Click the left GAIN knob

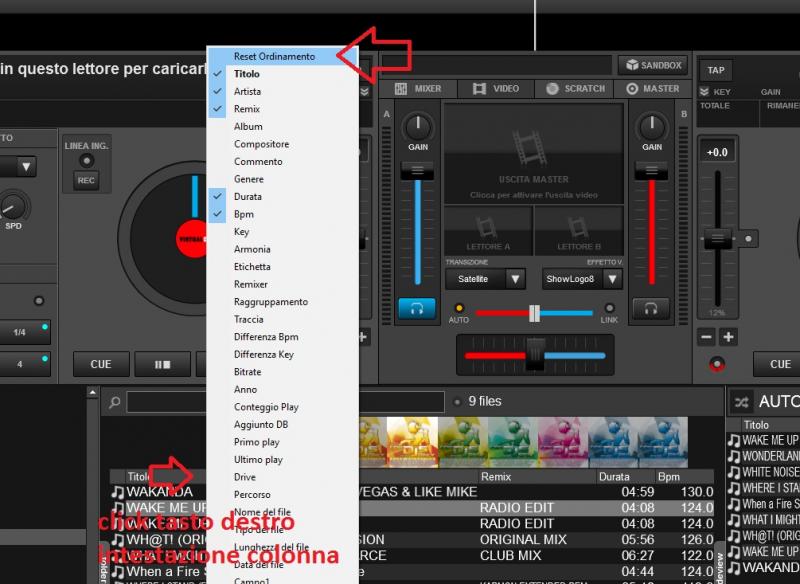[418, 126]
